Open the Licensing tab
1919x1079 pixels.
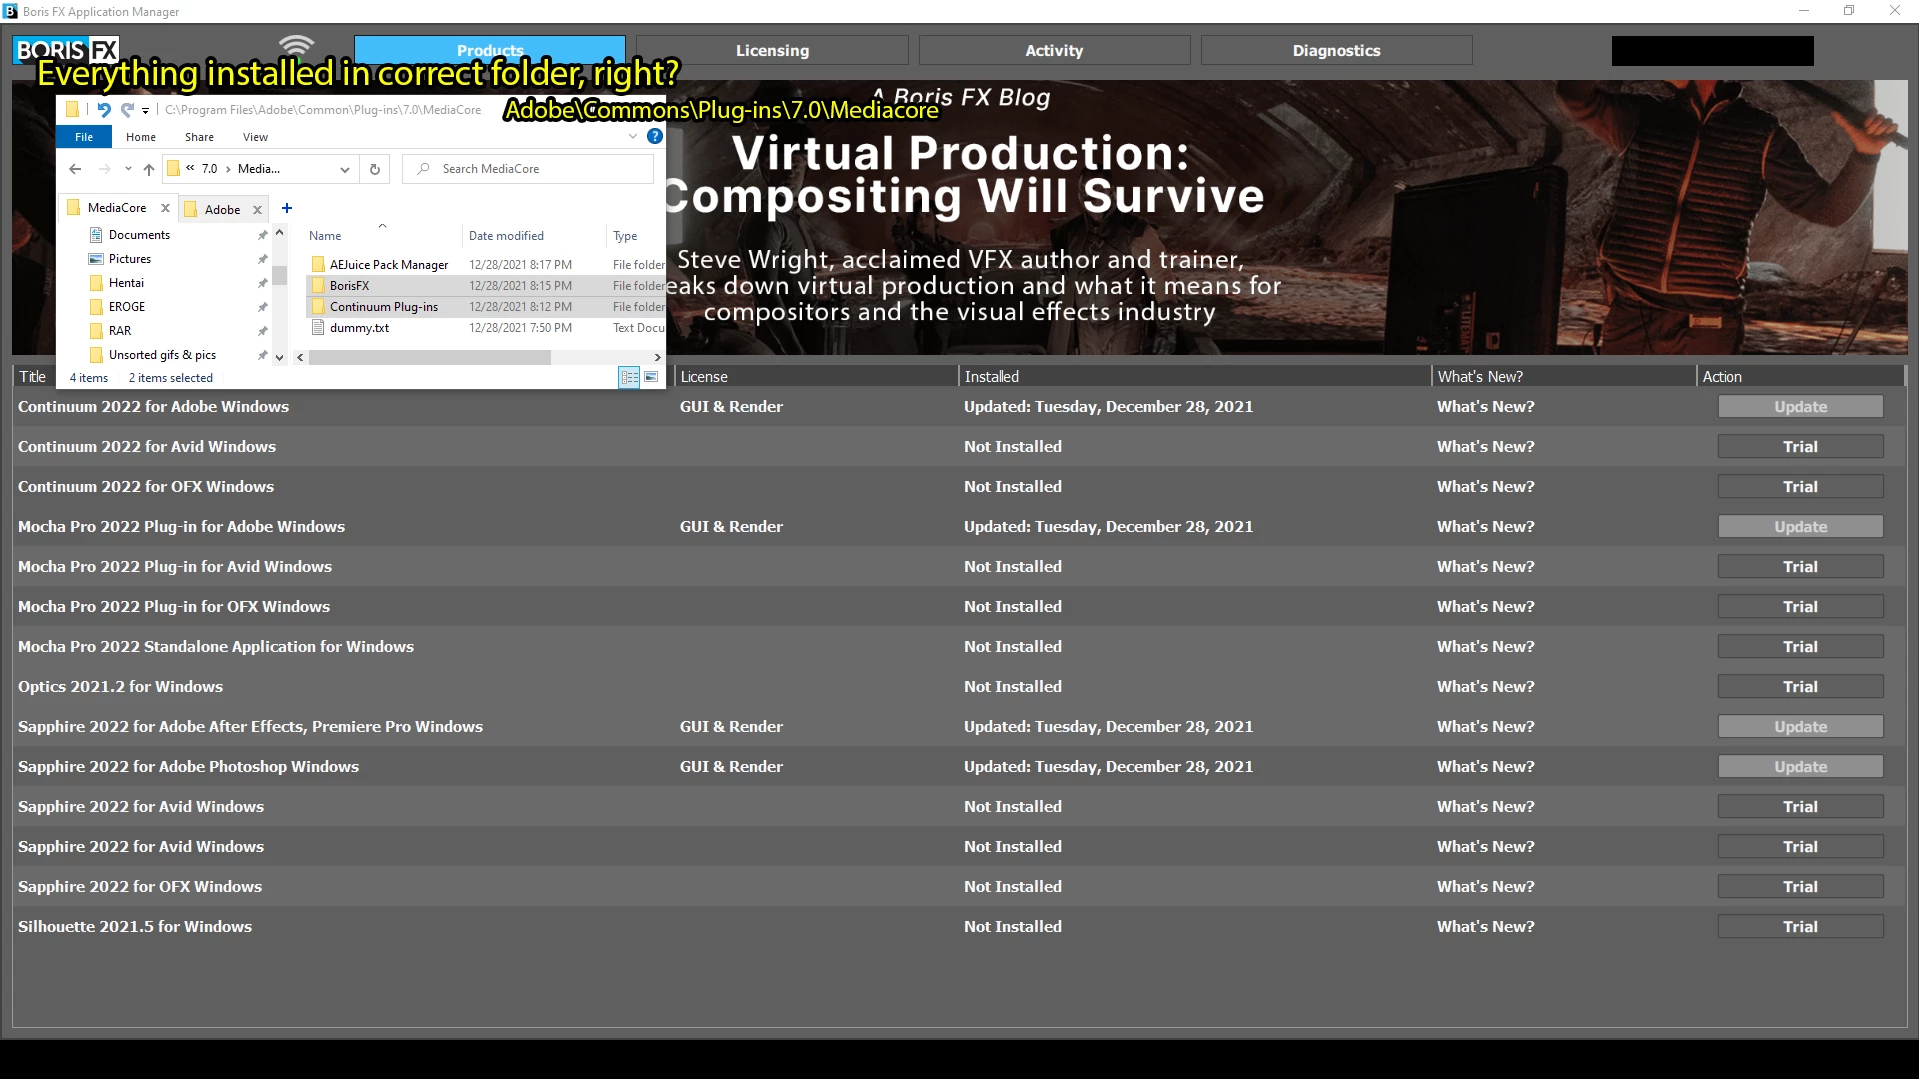(x=772, y=51)
